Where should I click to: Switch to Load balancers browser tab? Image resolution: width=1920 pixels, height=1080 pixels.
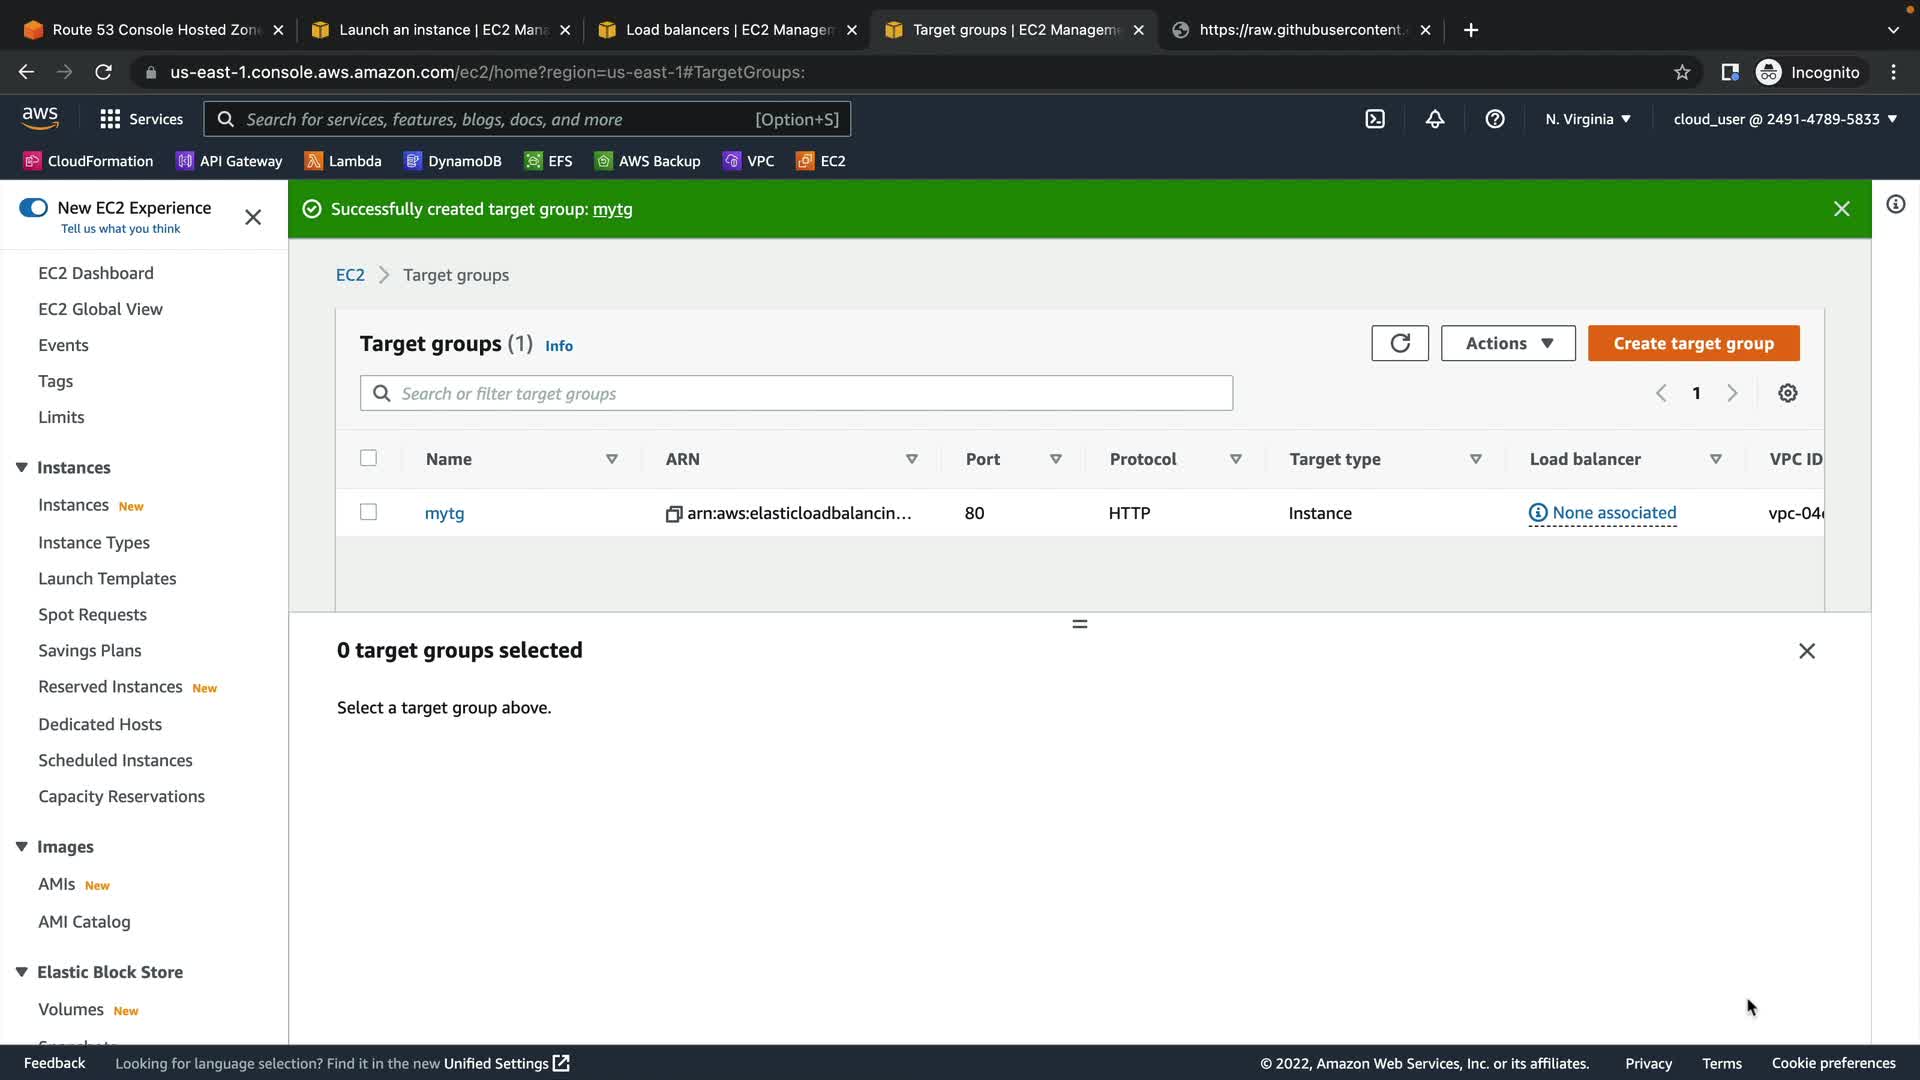pyautogui.click(x=728, y=30)
